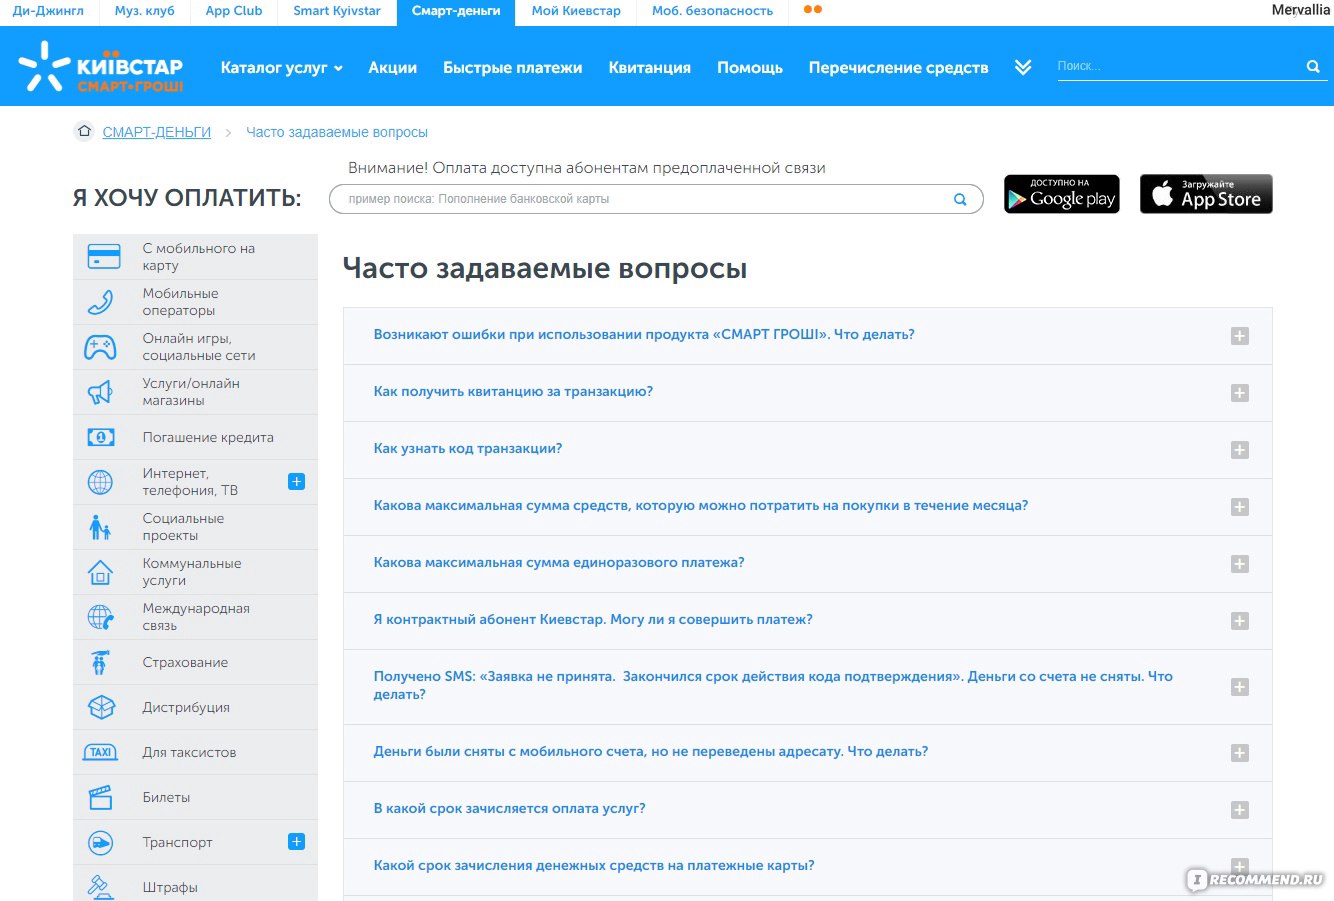The image size is (1334, 901).
Task: Follow the СМАРТ-ДЕНЬГИ breadcrumb link
Action: 157,132
